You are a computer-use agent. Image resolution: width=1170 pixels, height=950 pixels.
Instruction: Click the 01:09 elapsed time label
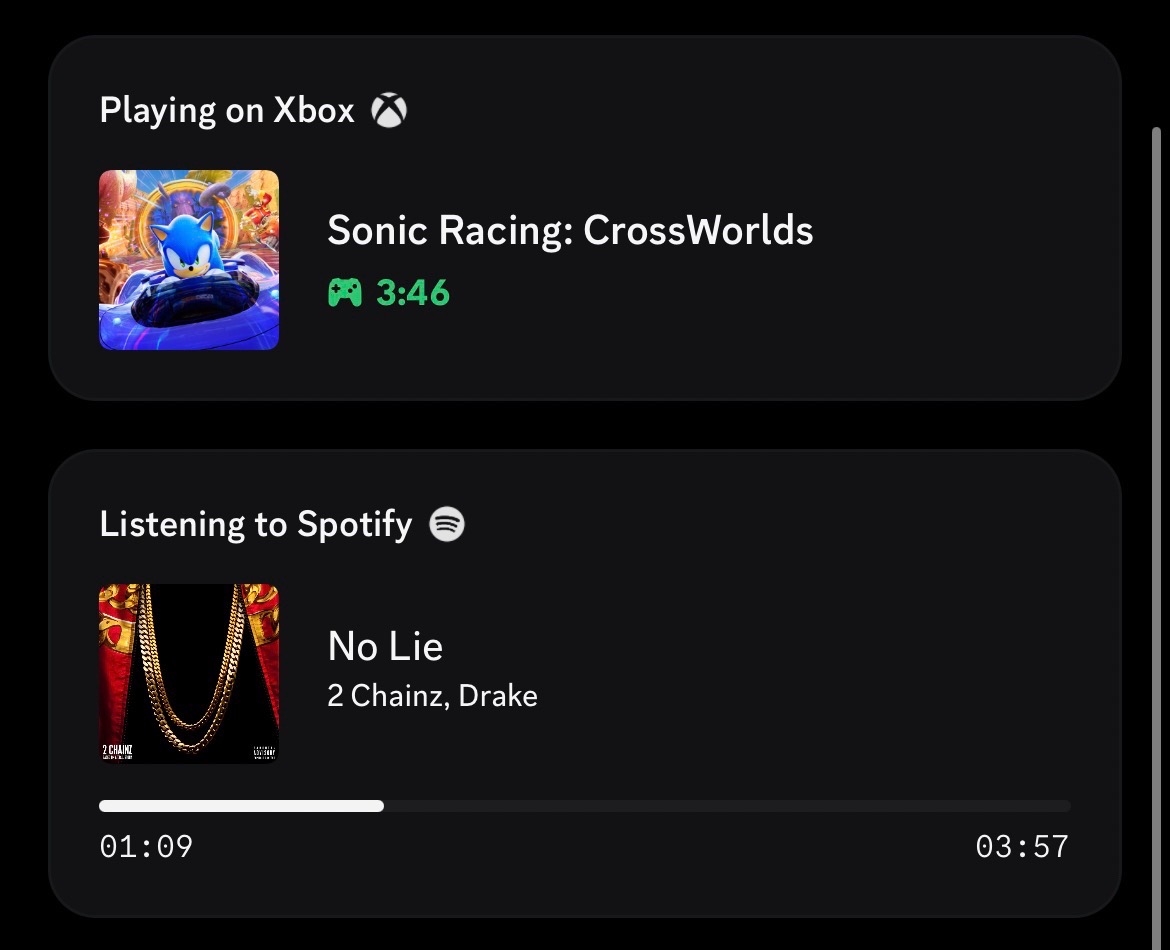click(x=146, y=846)
